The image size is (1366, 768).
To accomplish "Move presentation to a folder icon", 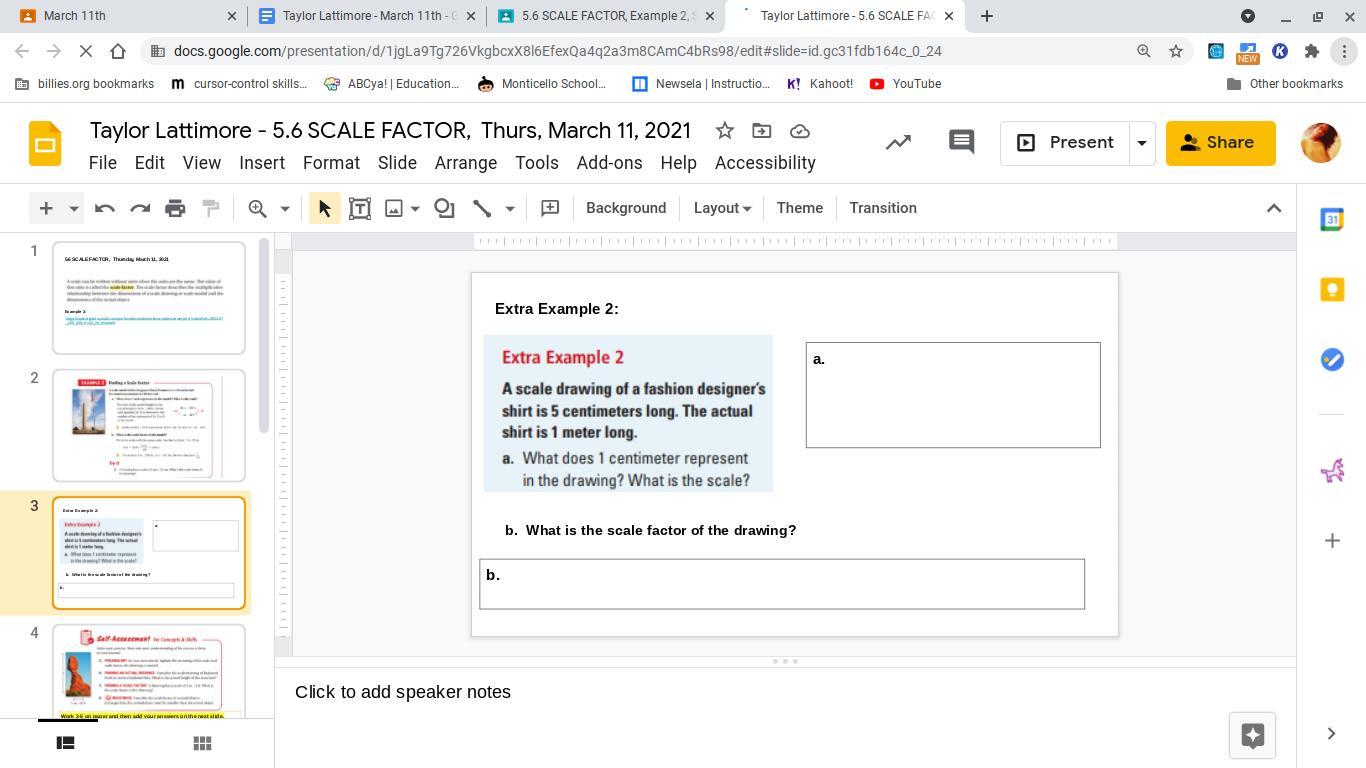I will click(762, 131).
